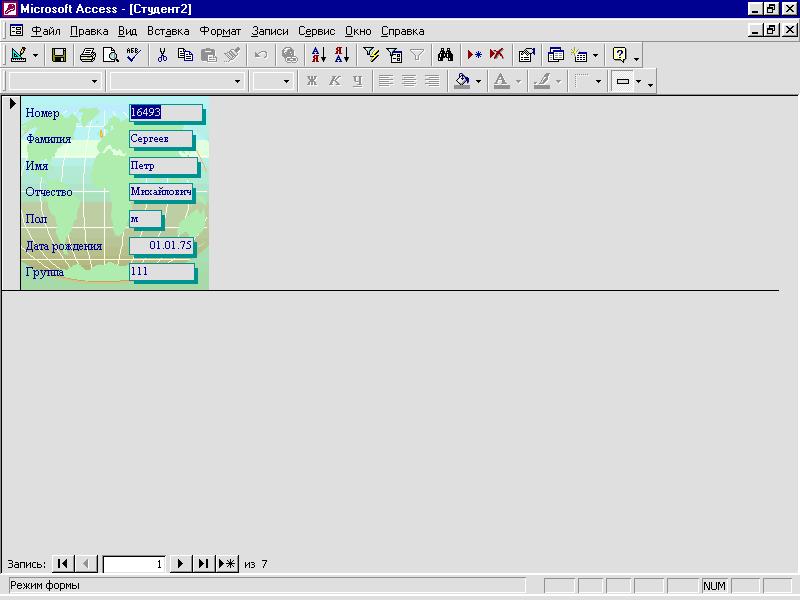Image resolution: width=800 pixels, height=600 pixels.
Task: Click the Дата рождения field 01.01.75
Action: pos(161,245)
